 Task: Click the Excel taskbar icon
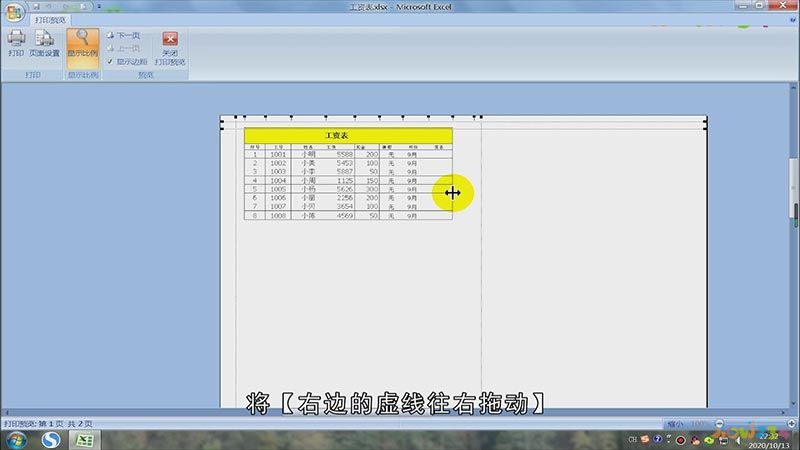[84, 440]
